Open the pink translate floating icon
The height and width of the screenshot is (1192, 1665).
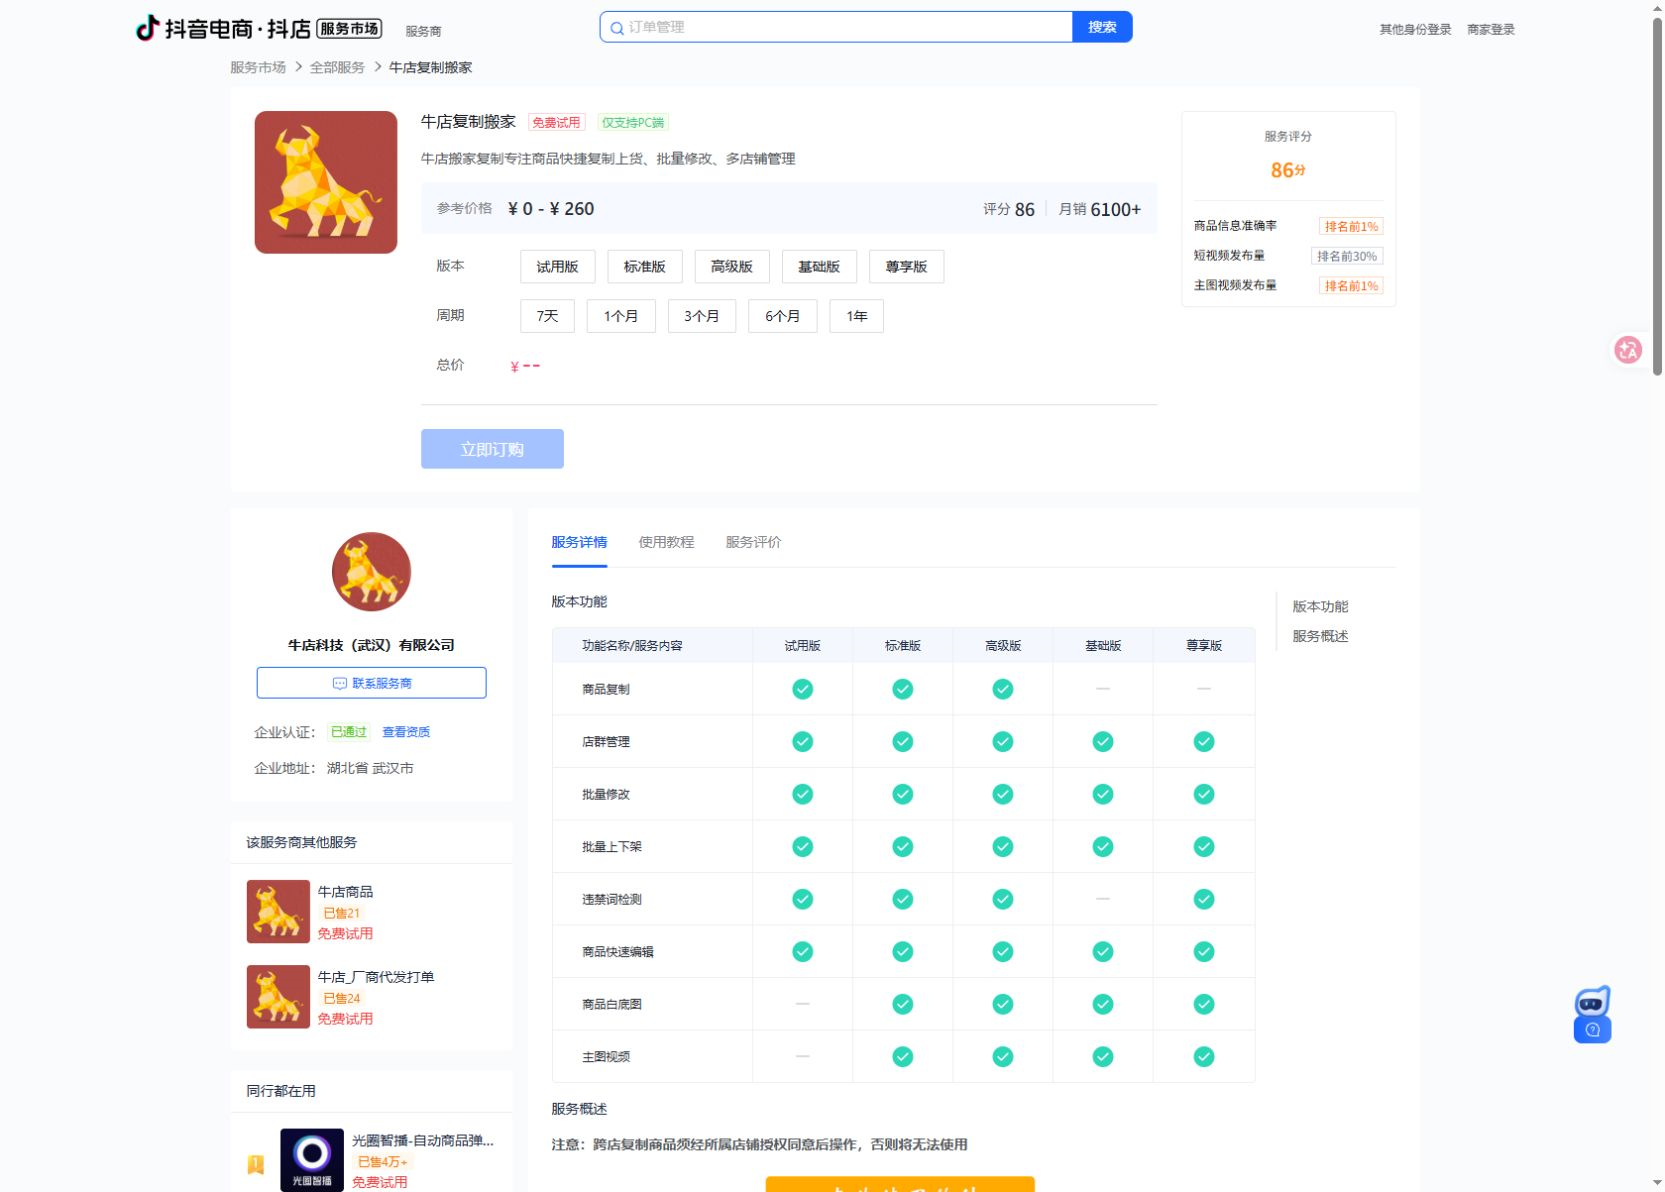1628,350
